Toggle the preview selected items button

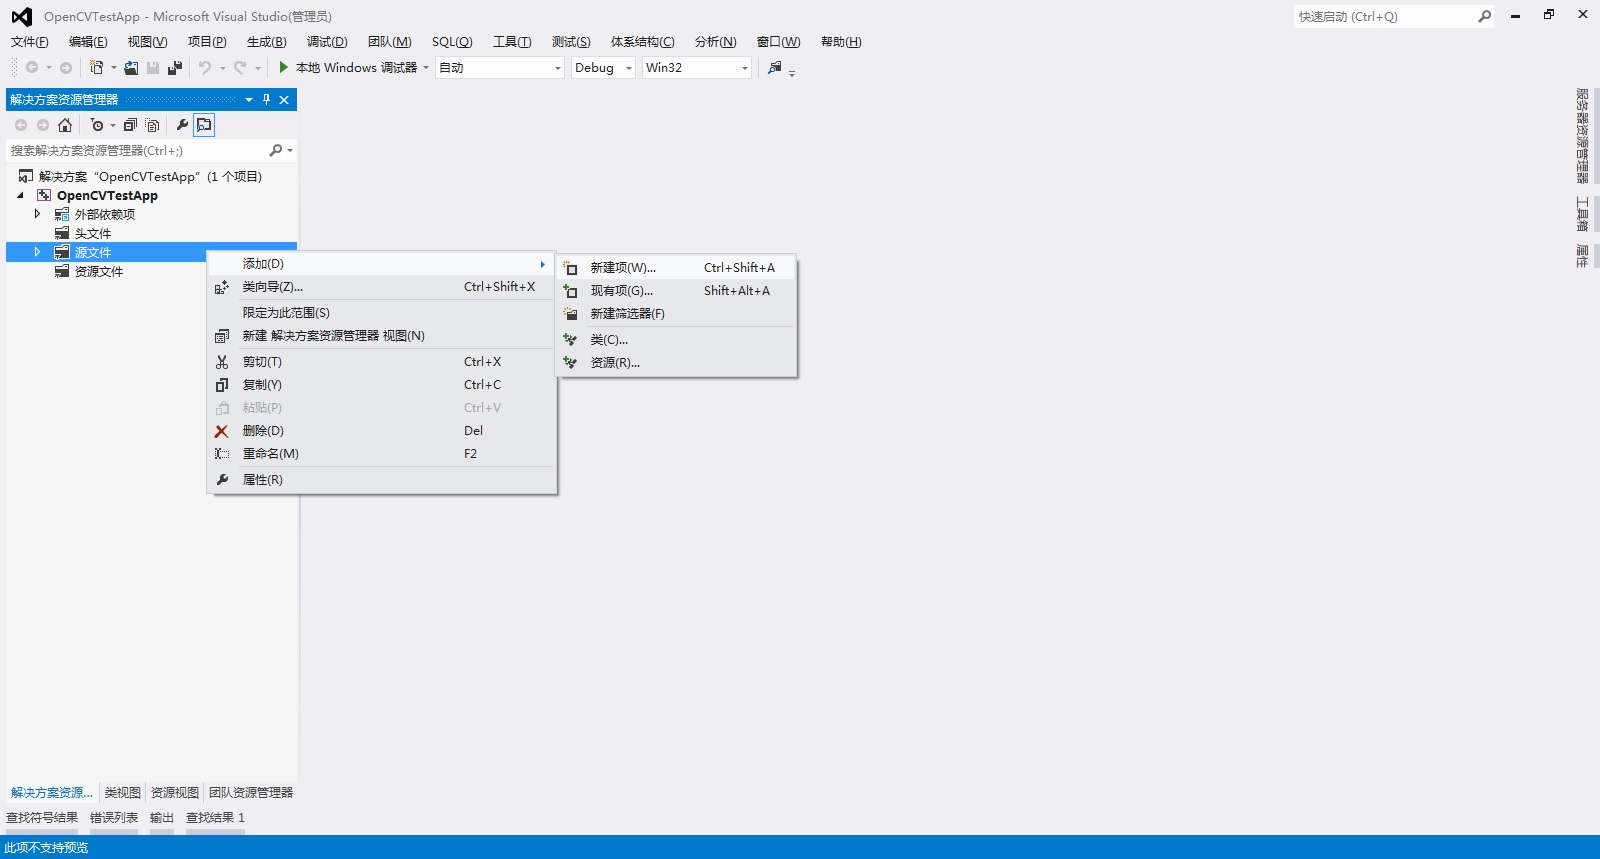tap(204, 125)
